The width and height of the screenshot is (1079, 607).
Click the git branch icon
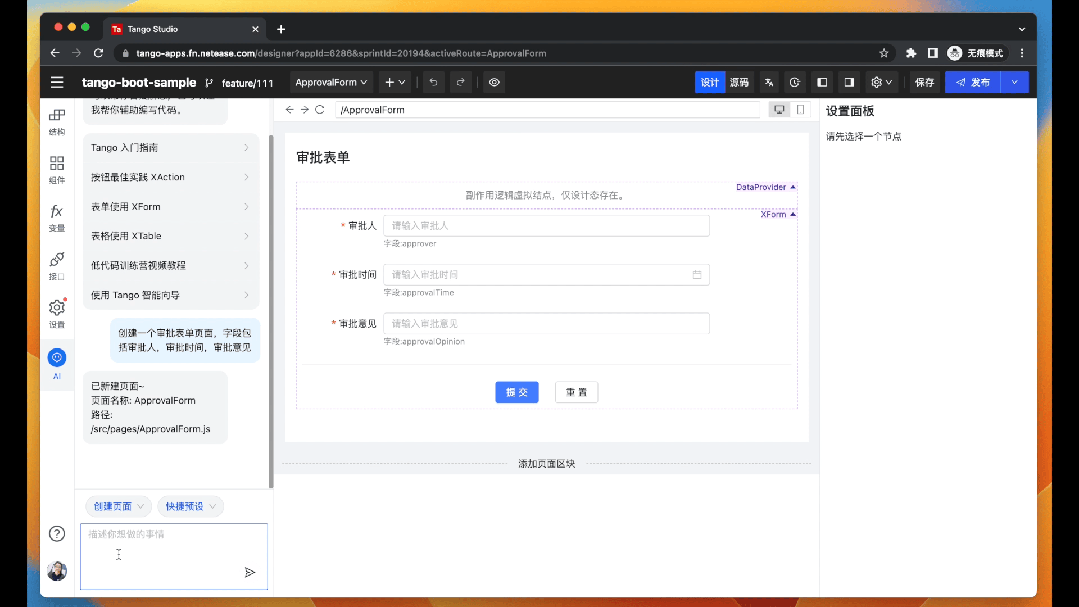[x=209, y=83]
